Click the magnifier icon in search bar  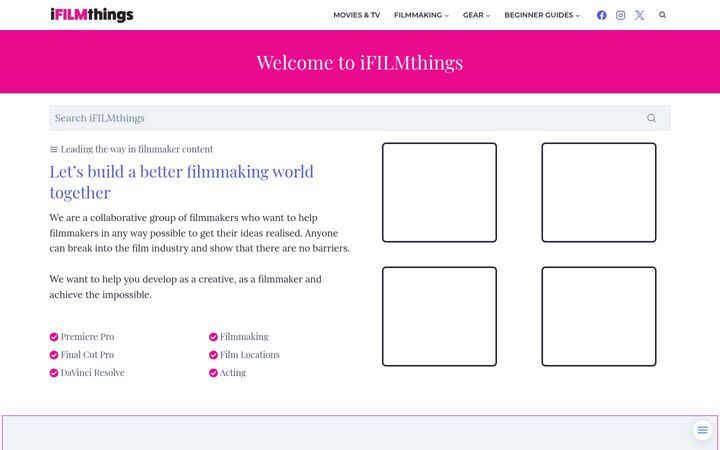click(x=651, y=118)
